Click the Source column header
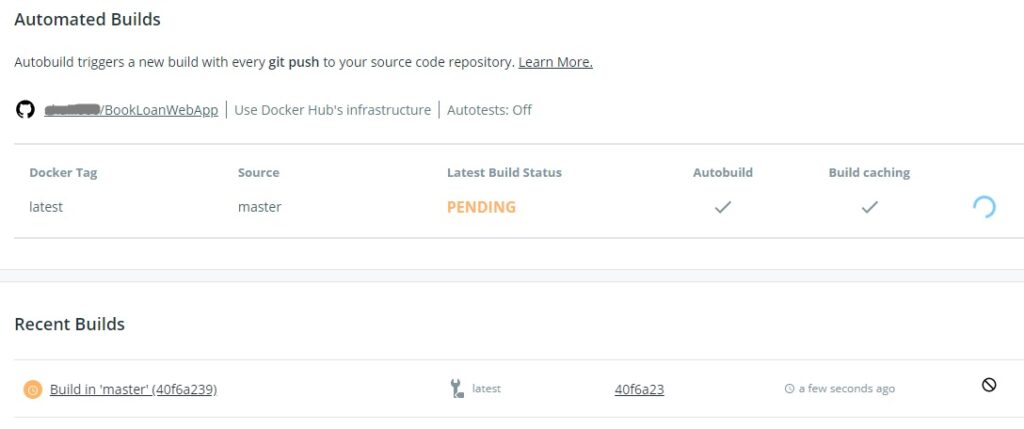This screenshot has height=429, width=1024. (259, 173)
